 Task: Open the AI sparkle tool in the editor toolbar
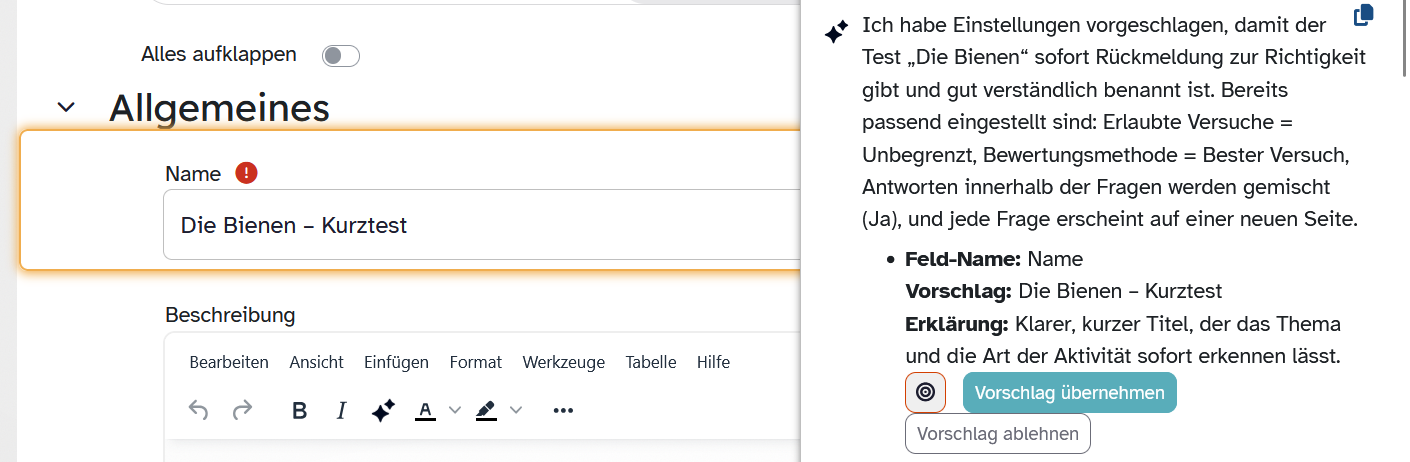(383, 410)
